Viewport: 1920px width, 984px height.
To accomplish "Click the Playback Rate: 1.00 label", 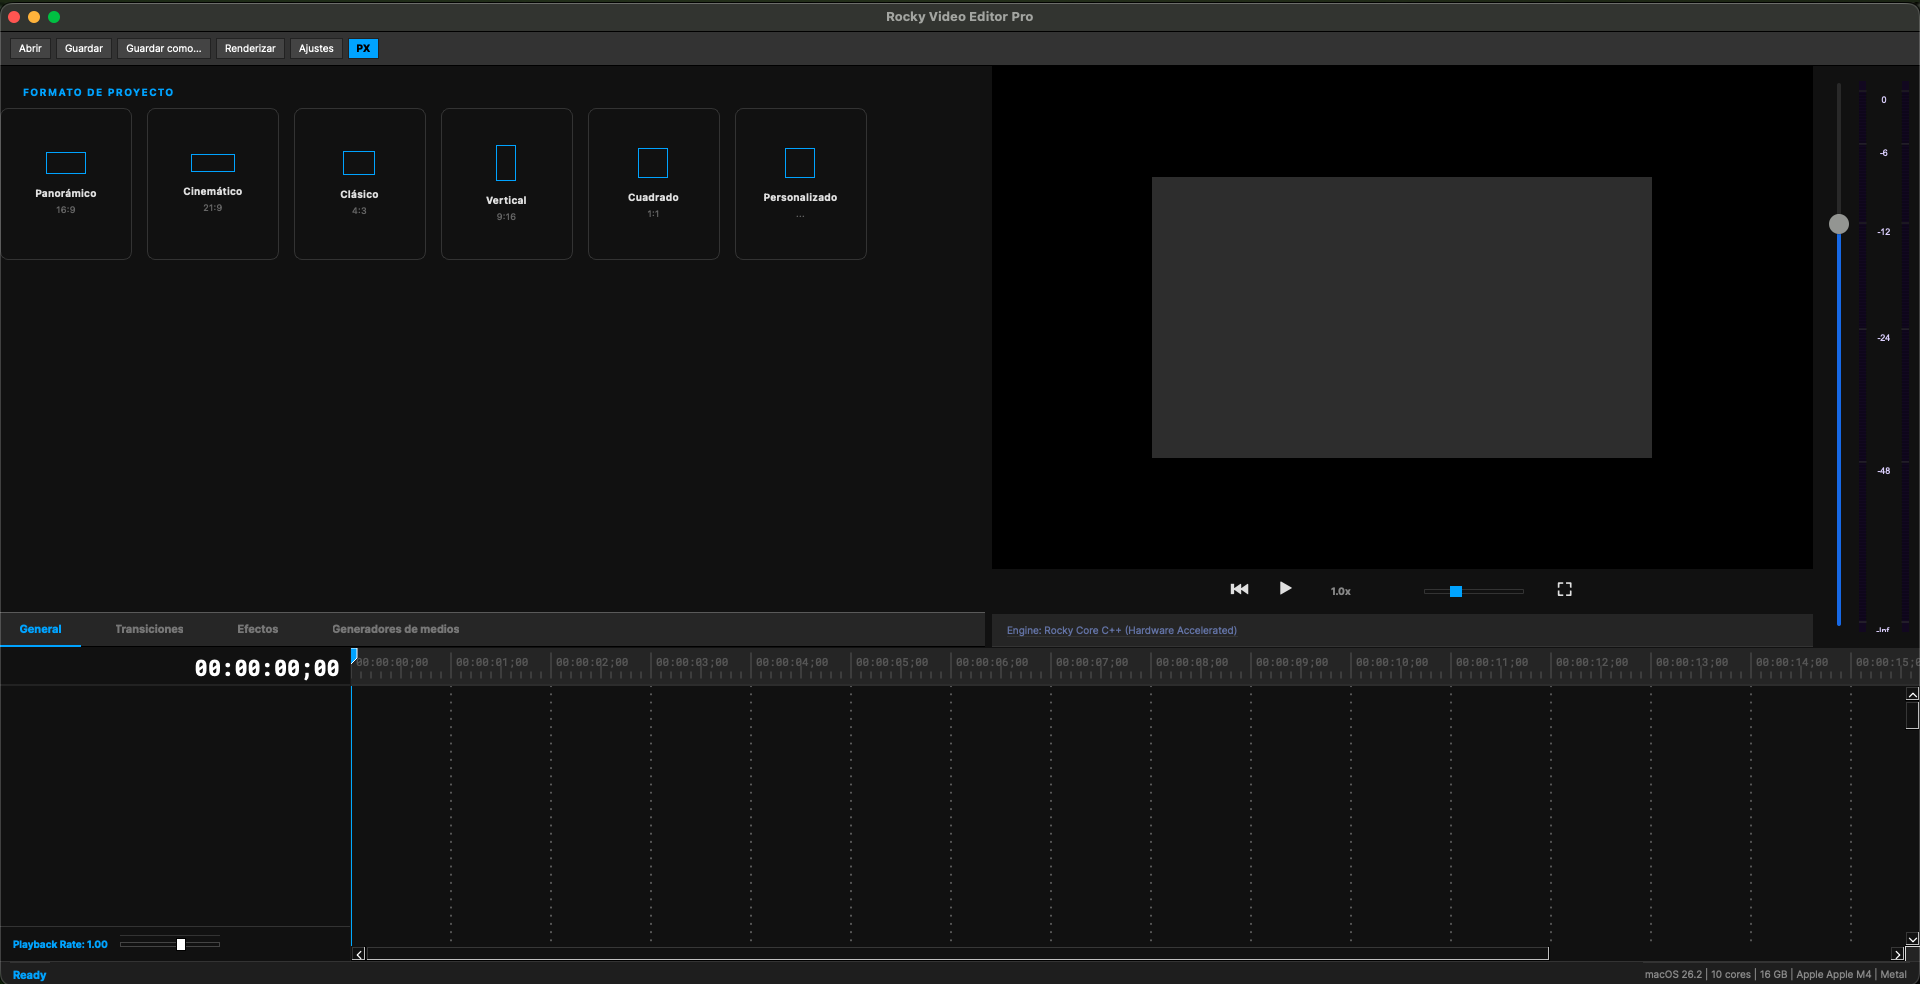I will point(60,944).
